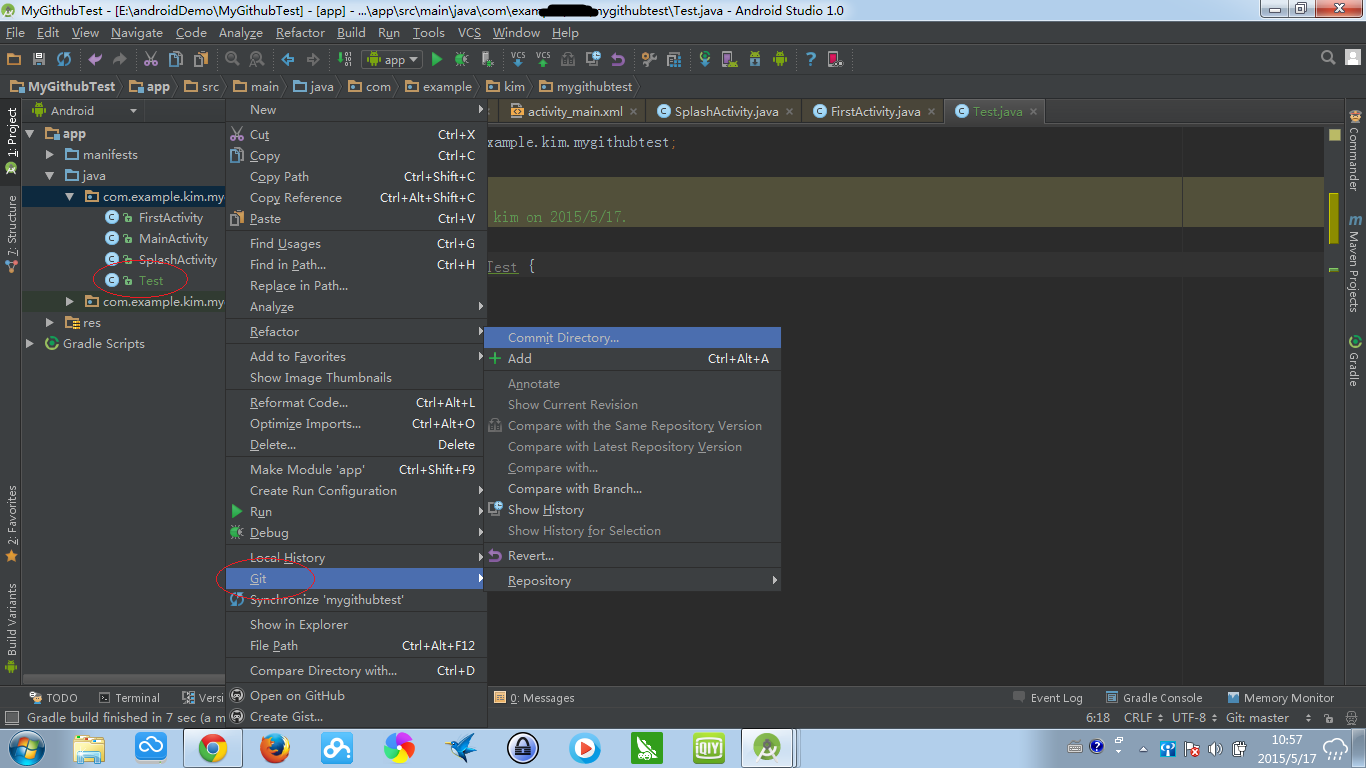Open the Android project view dropdown
Viewport: 1366px width, 768px height.
click(85, 111)
